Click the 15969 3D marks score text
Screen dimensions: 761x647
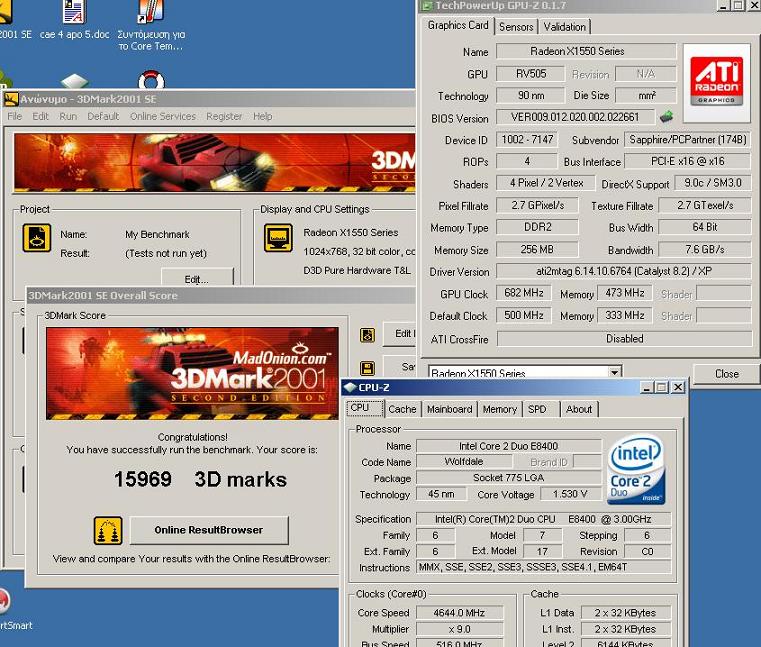[200, 480]
